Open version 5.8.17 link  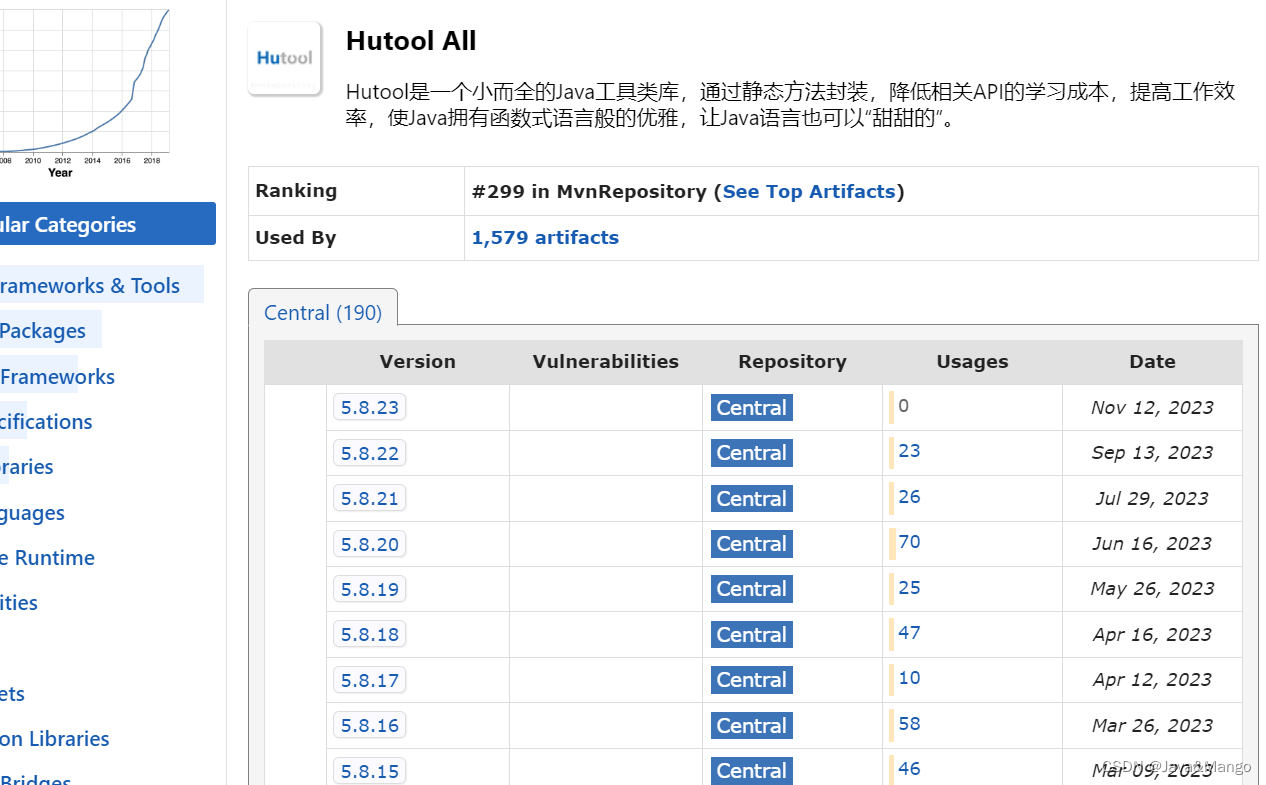pos(370,680)
